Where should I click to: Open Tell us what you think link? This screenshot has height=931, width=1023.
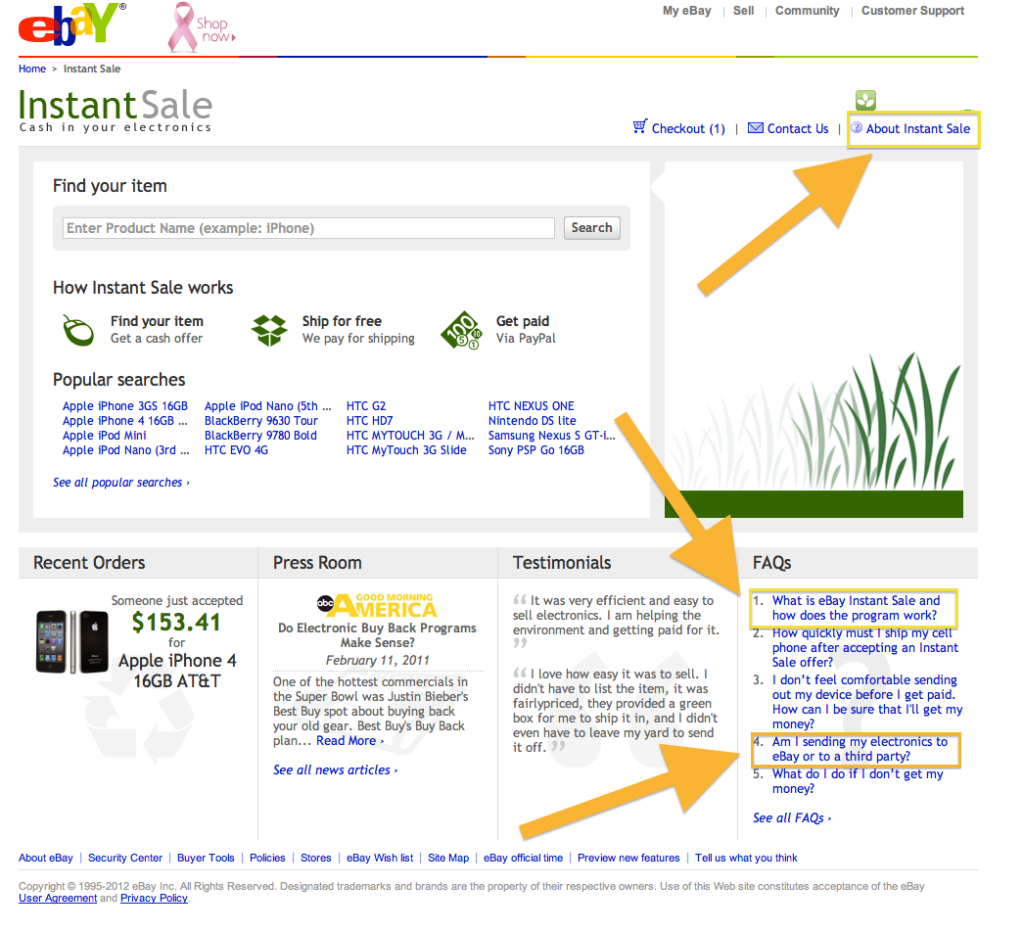click(746, 858)
